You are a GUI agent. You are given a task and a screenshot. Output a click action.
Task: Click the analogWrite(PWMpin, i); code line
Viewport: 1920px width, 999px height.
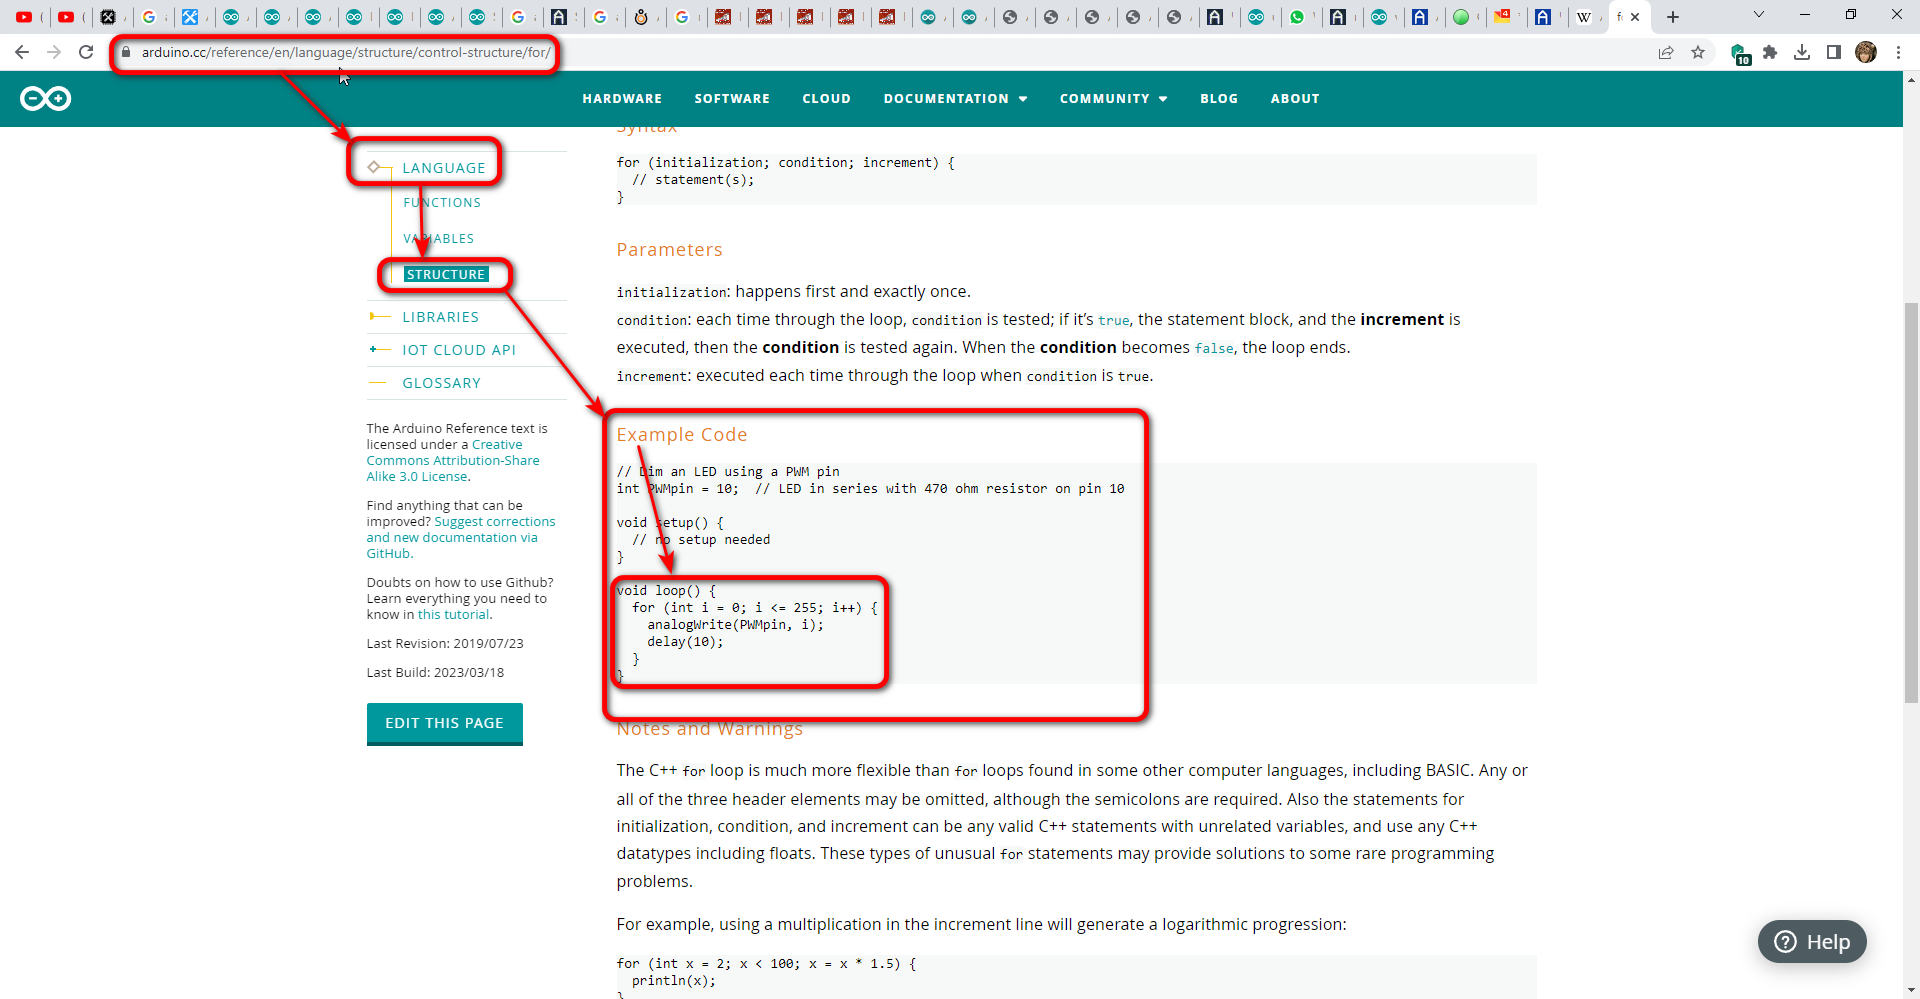735,625
